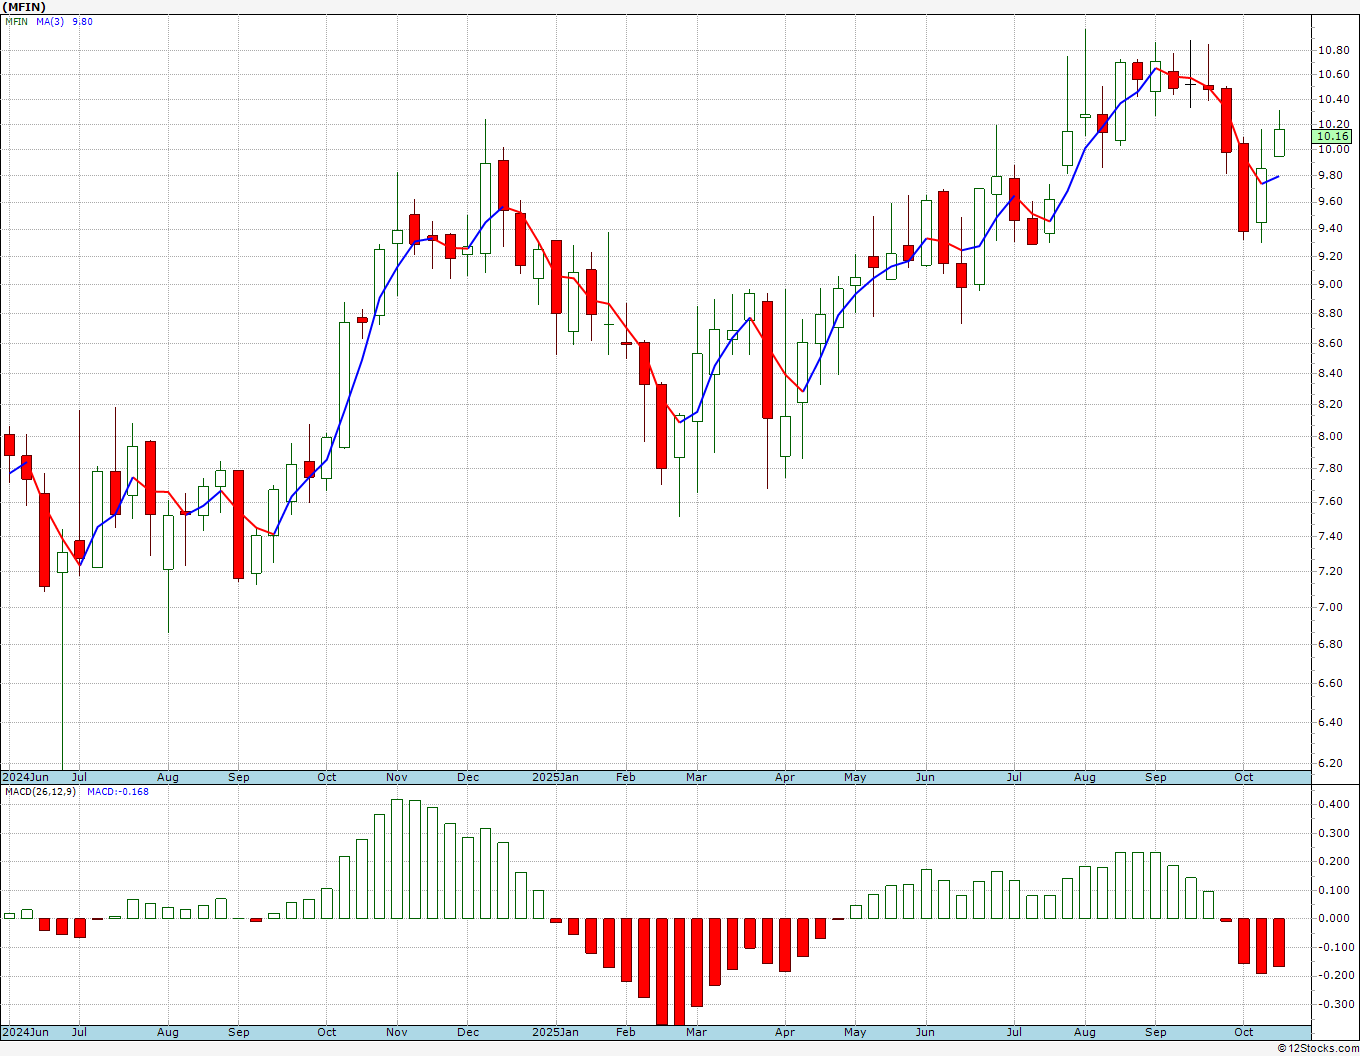Select Nov on the MACD panel date axis
Screen dimensions: 1360x1056
point(397,1032)
